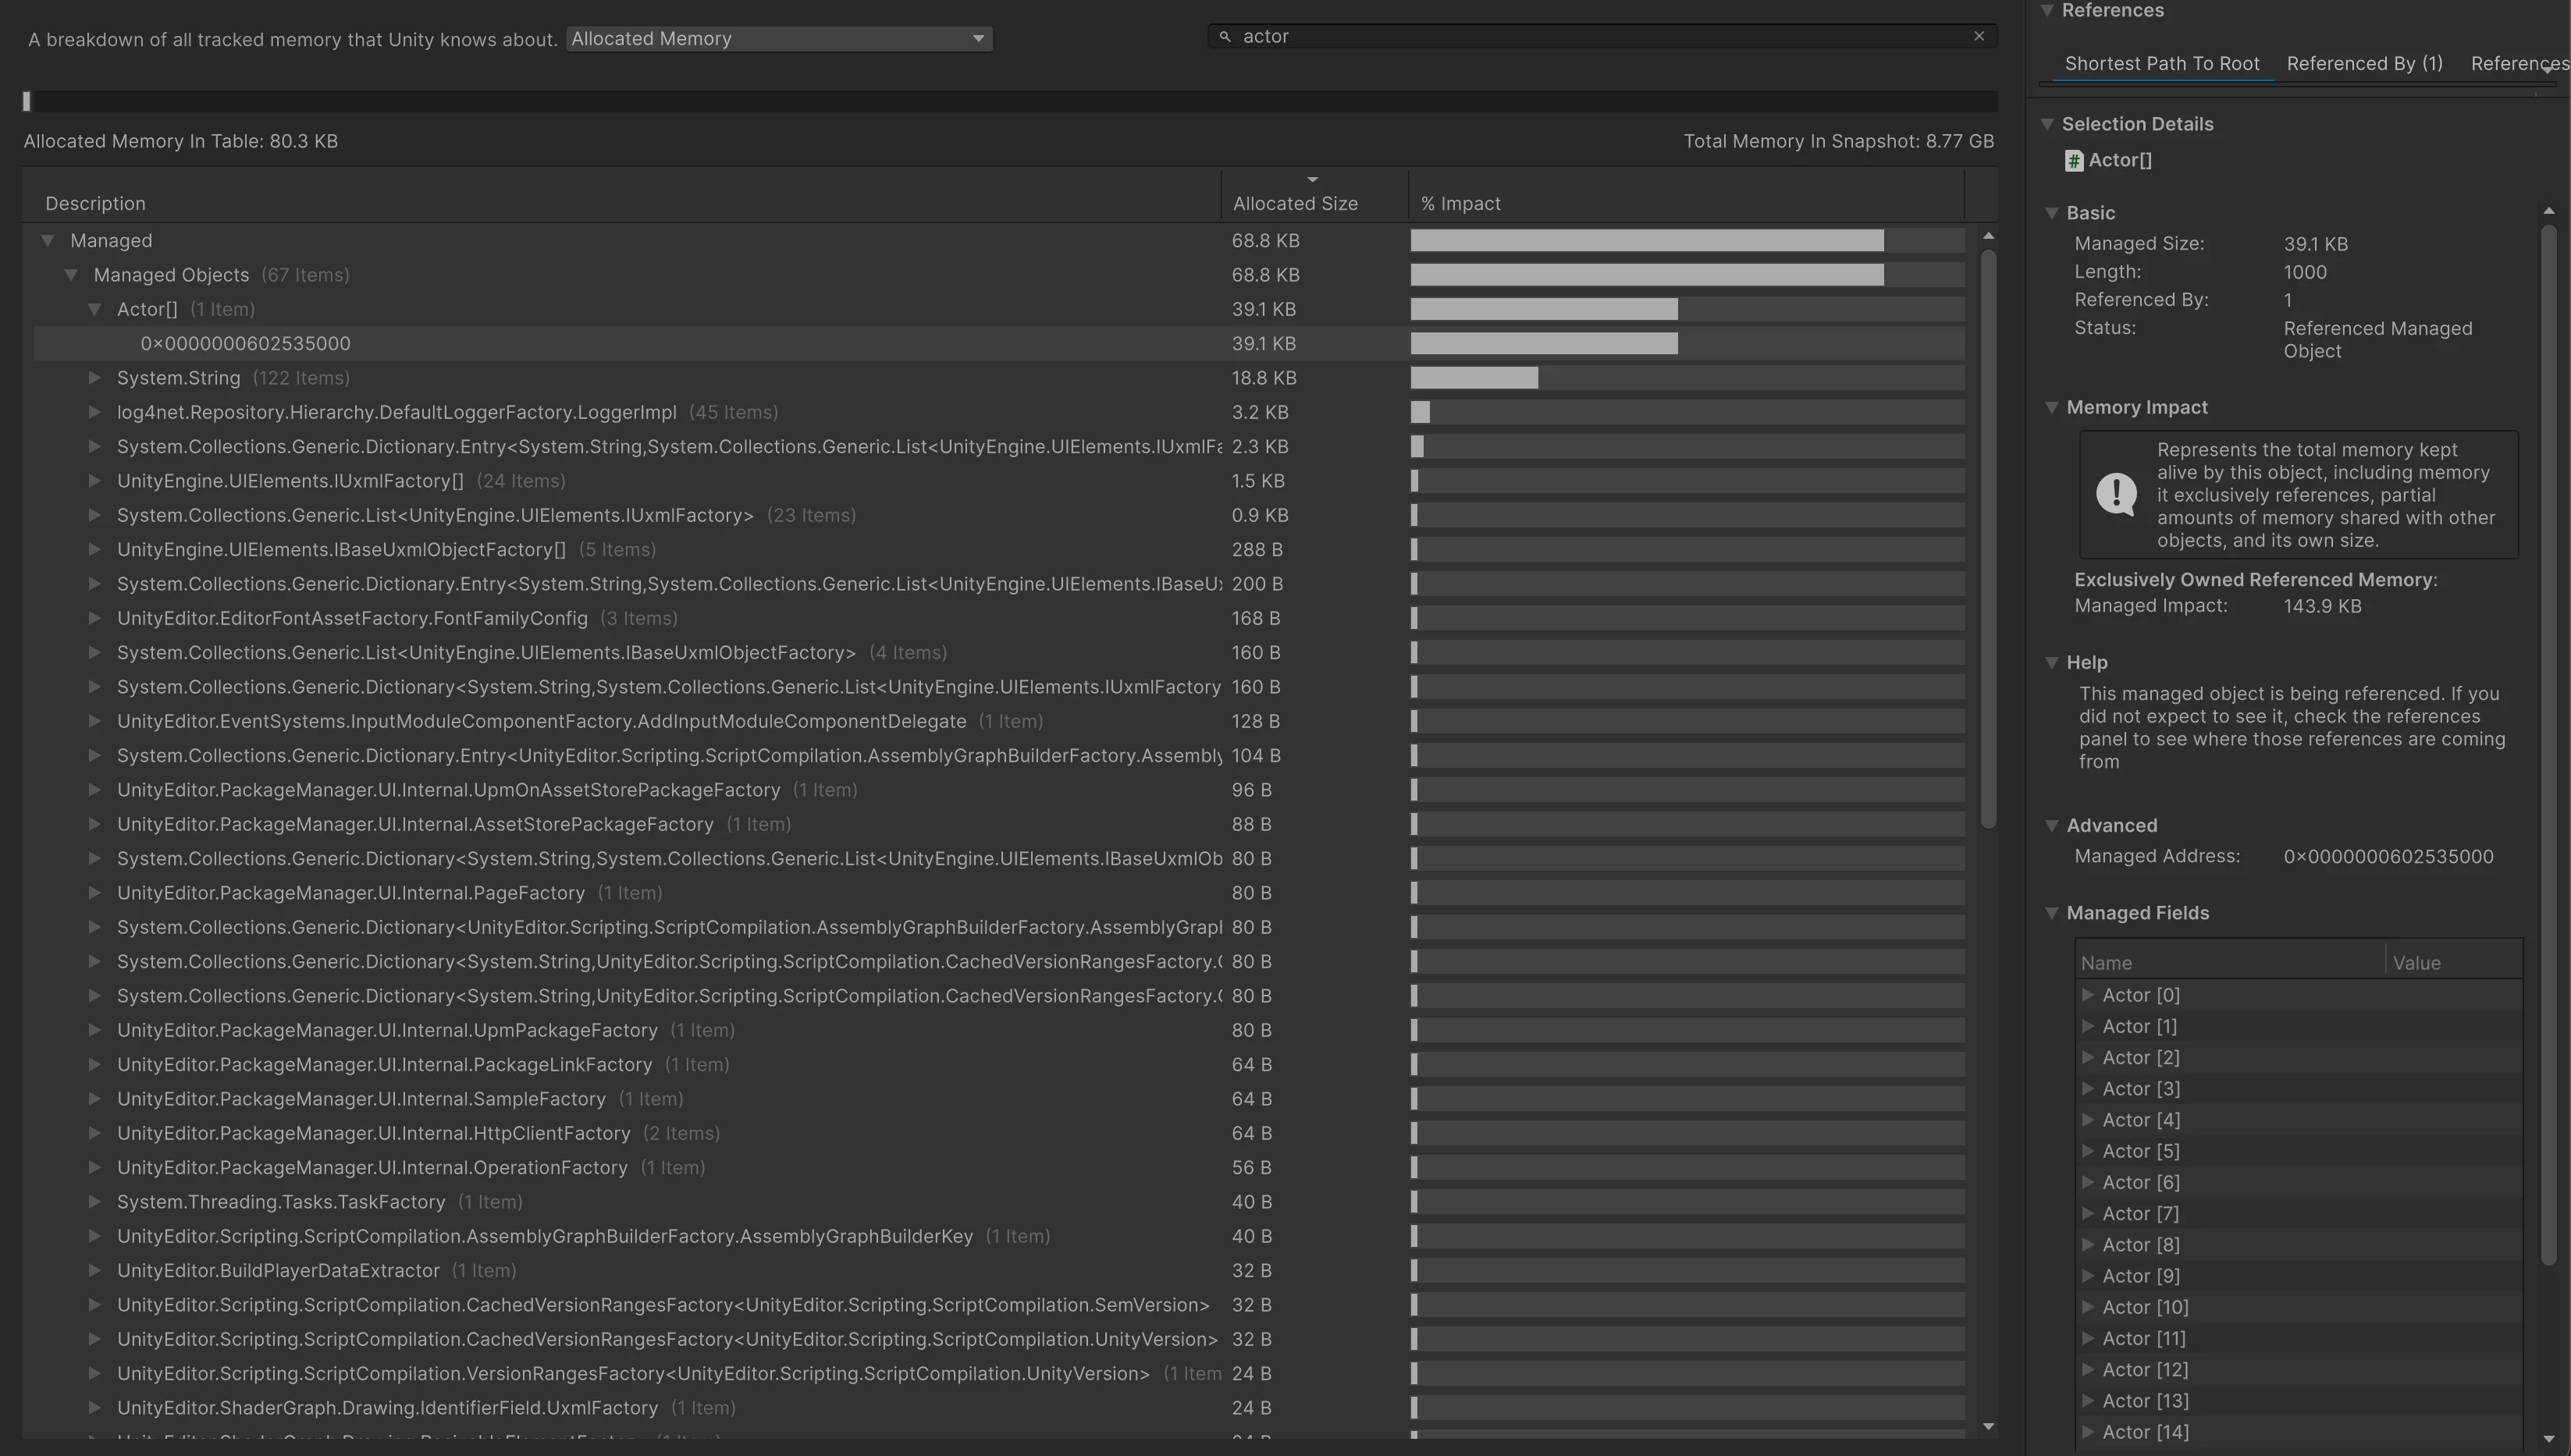Select VersionRangesFactory<UnityVersion> row
Image resolution: width=2571 pixels, height=1456 pixels.
point(1000,1374)
